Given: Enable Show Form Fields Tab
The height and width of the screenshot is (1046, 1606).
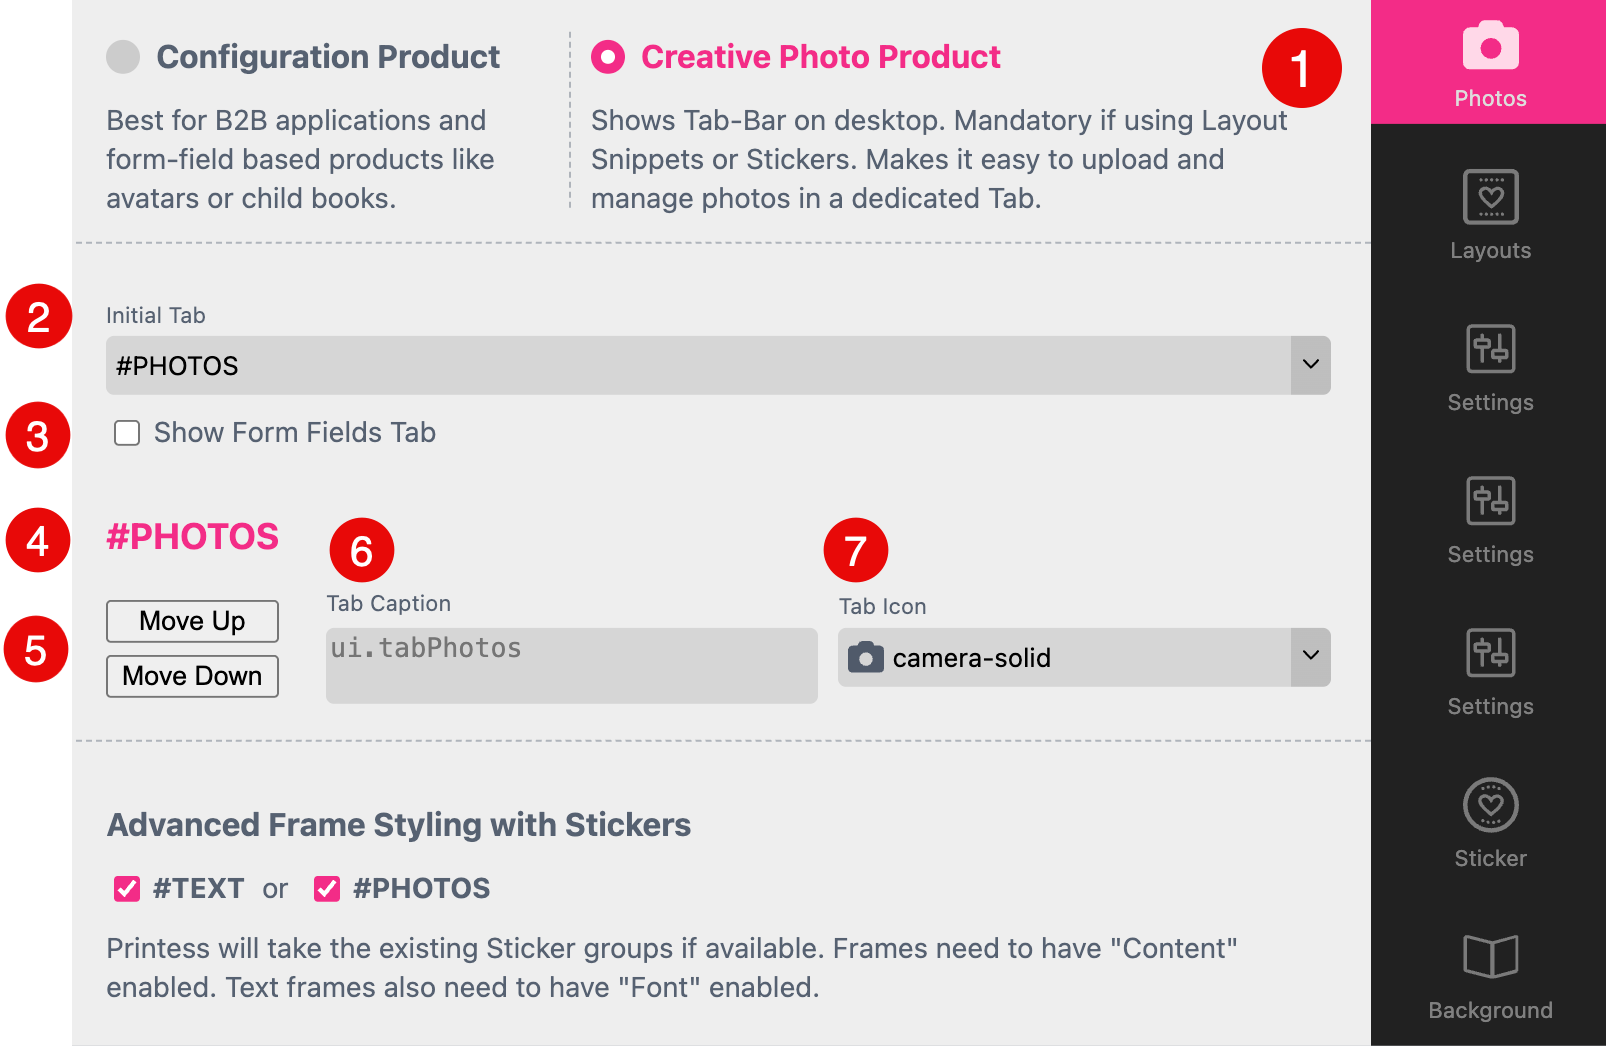Looking at the screenshot, I should [x=127, y=433].
